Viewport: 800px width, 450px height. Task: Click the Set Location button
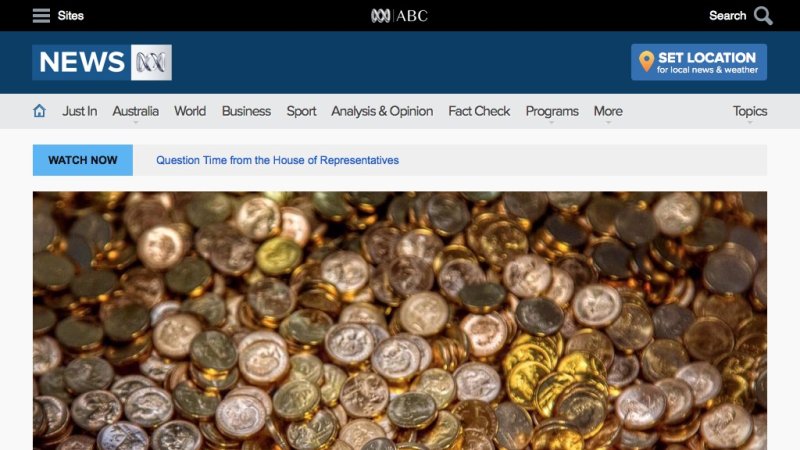(699, 62)
